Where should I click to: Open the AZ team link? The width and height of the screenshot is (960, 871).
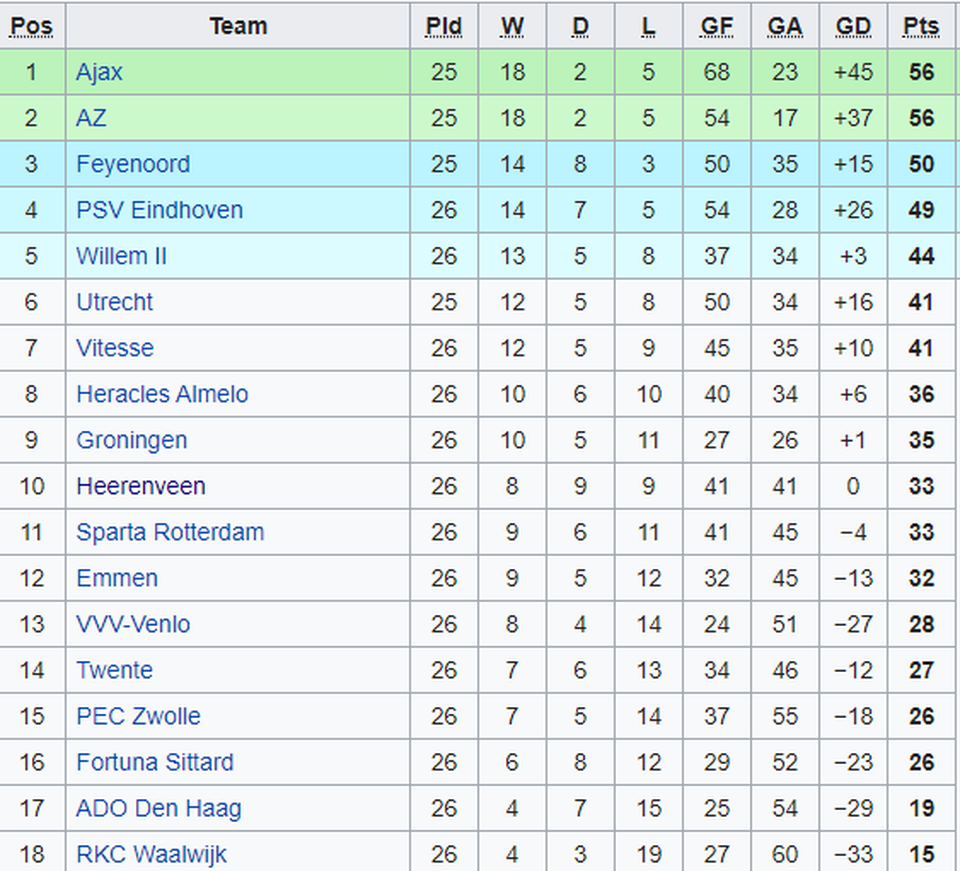click(91, 118)
